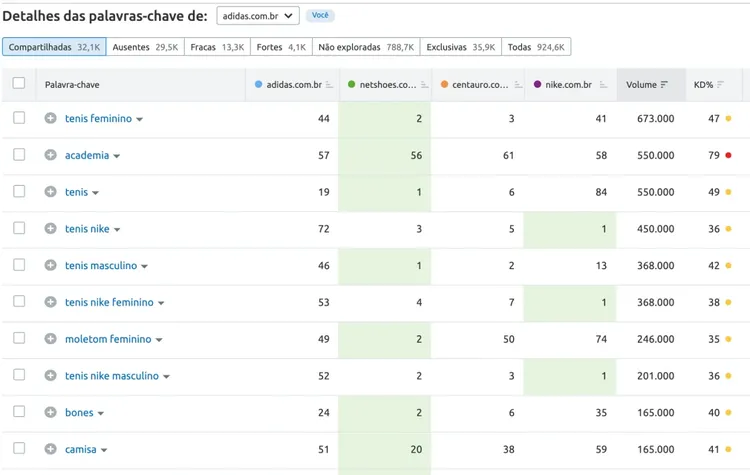This screenshot has width=750, height=475.
Task: Expand arrow next to tenis nike feminino
Action: click(161, 303)
